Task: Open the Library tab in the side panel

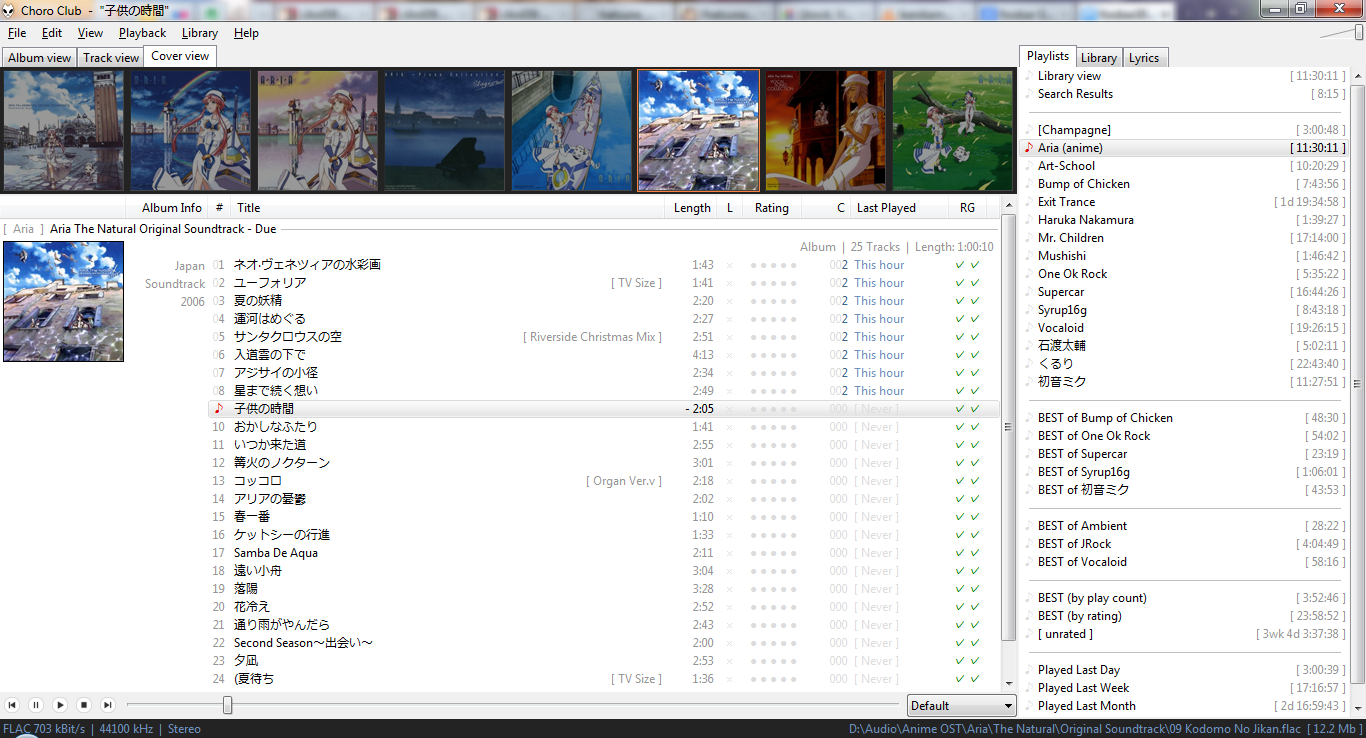Action: point(1099,58)
